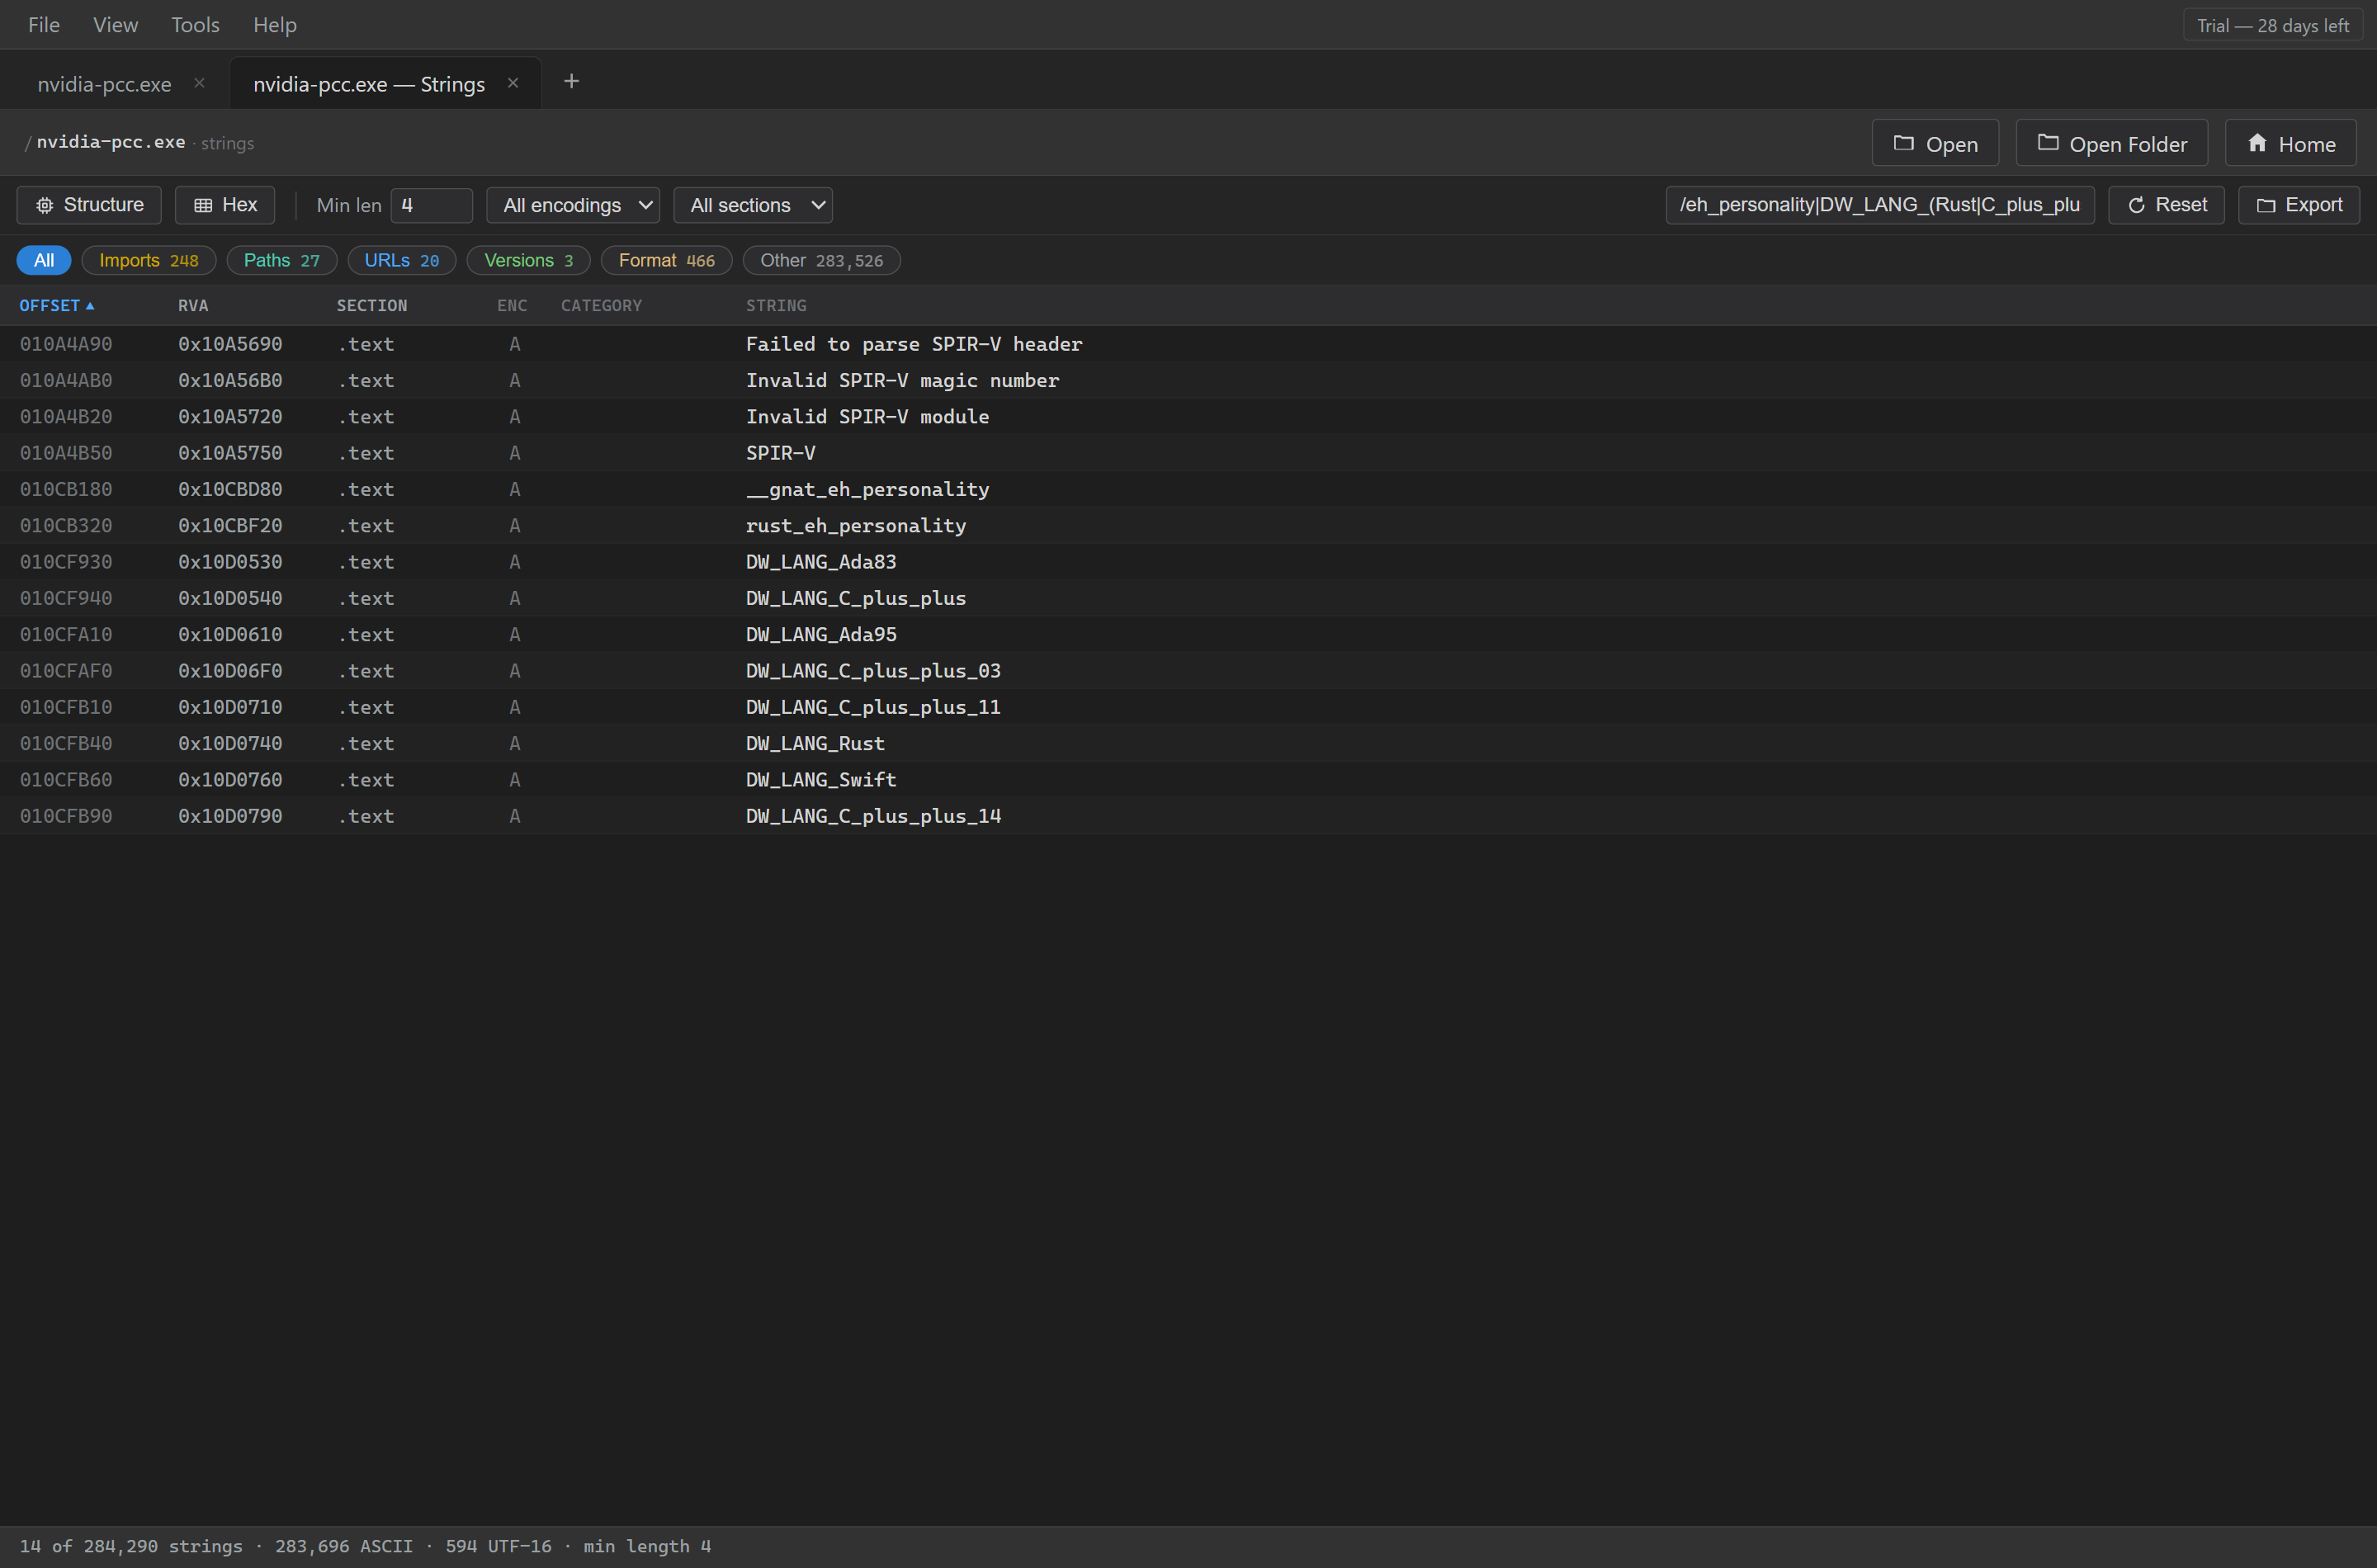The image size is (2377, 1568).
Task: Close the nvidia-pcc.exe tab
Action: click(x=199, y=83)
